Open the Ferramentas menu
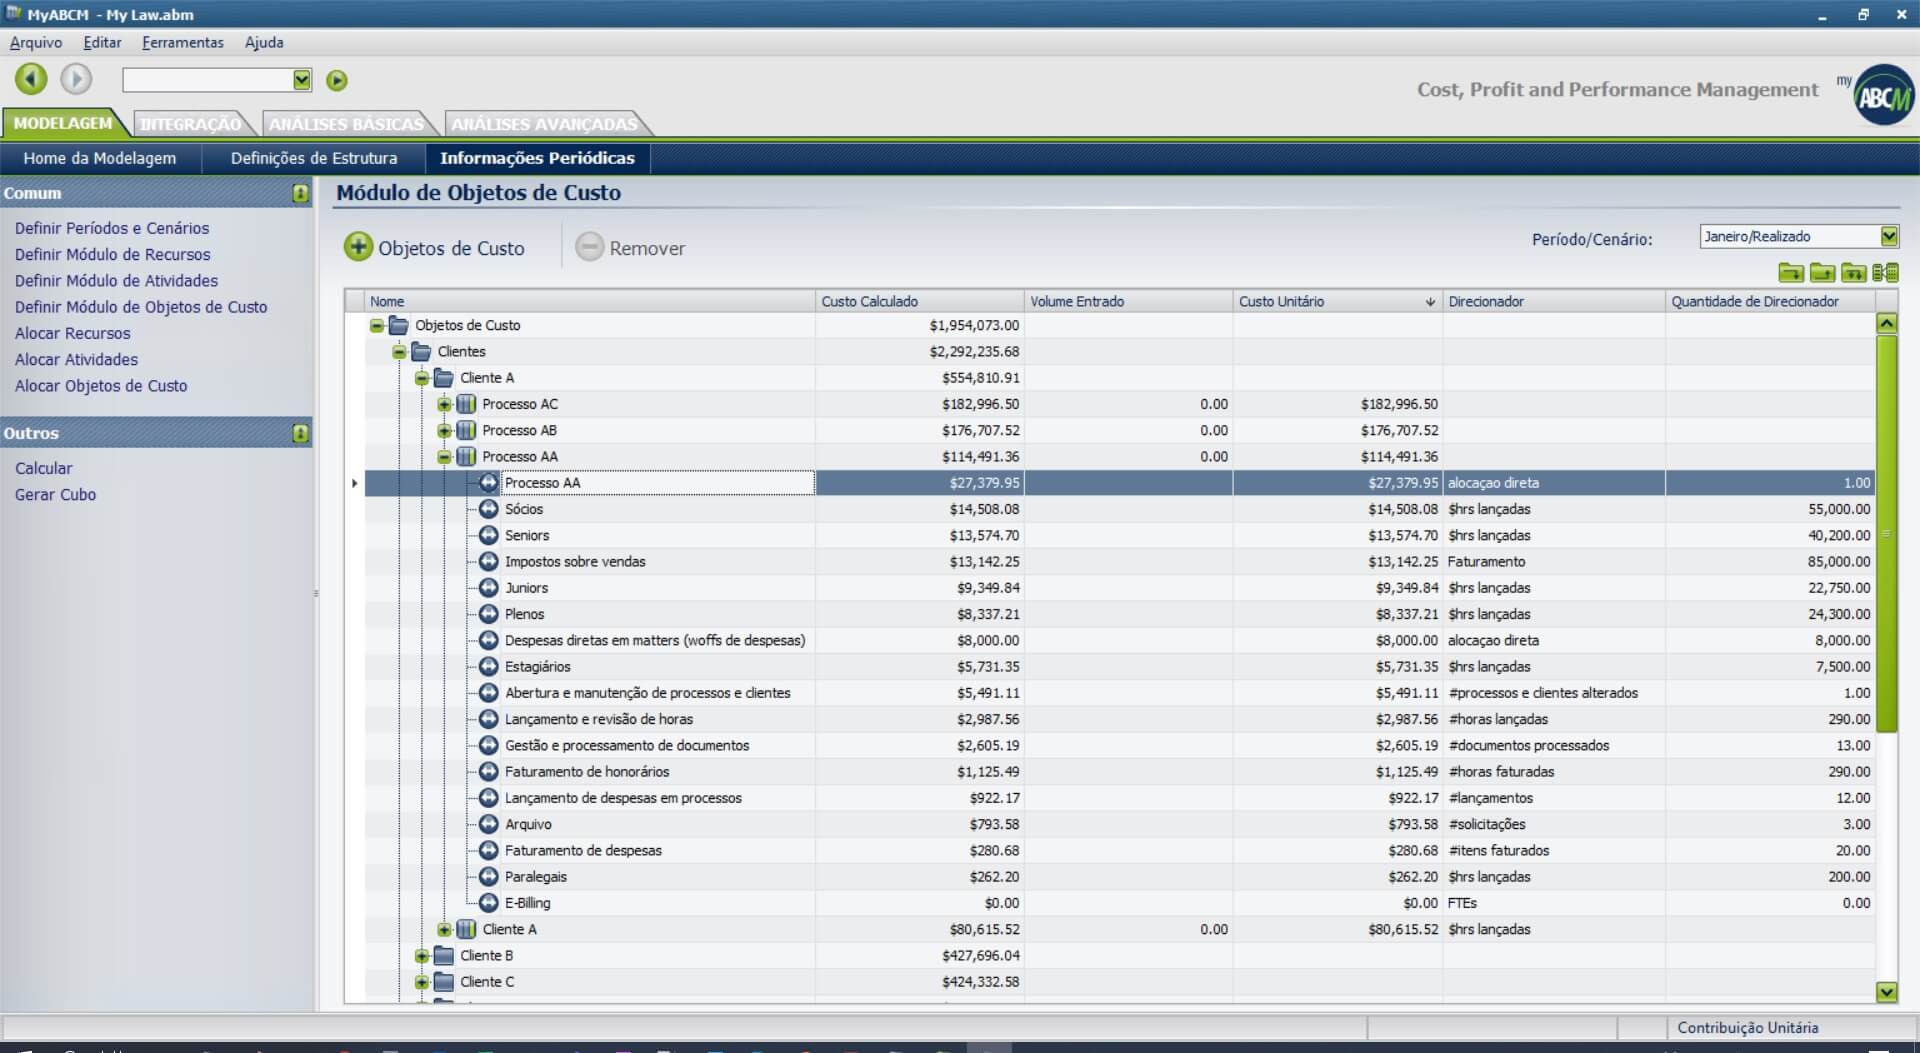The image size is (1920, 1053). 183,42
